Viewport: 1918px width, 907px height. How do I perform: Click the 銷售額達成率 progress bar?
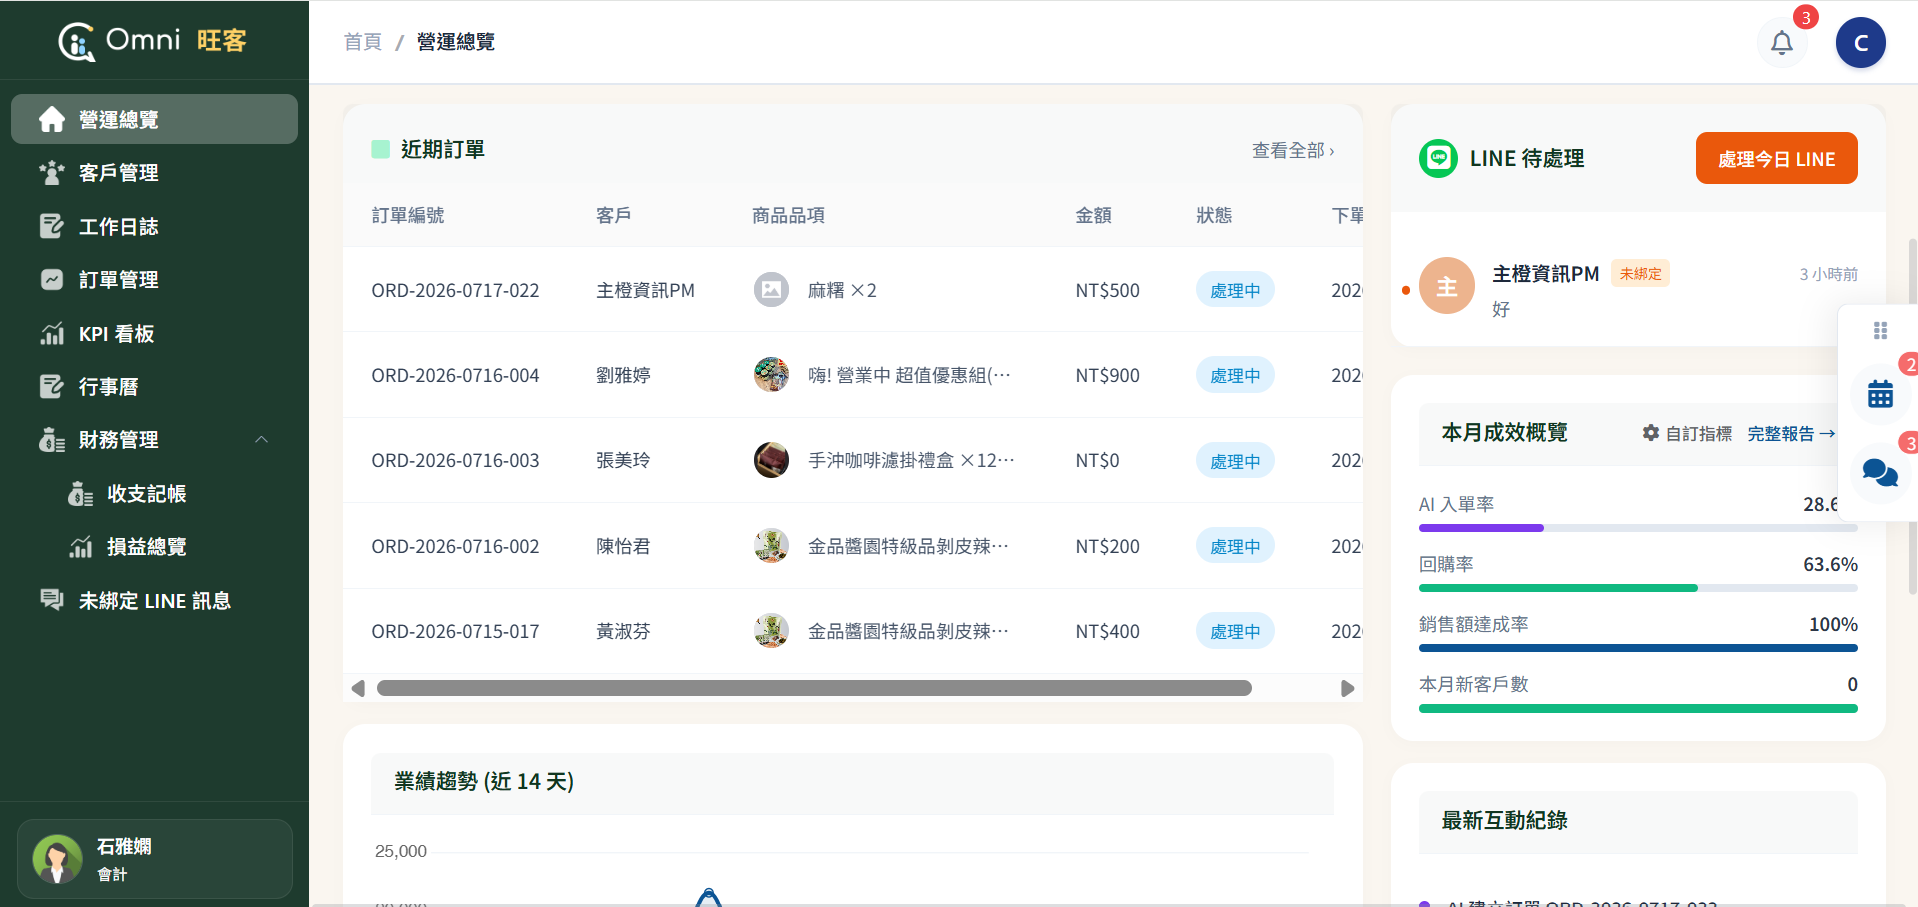[1638, 648]
